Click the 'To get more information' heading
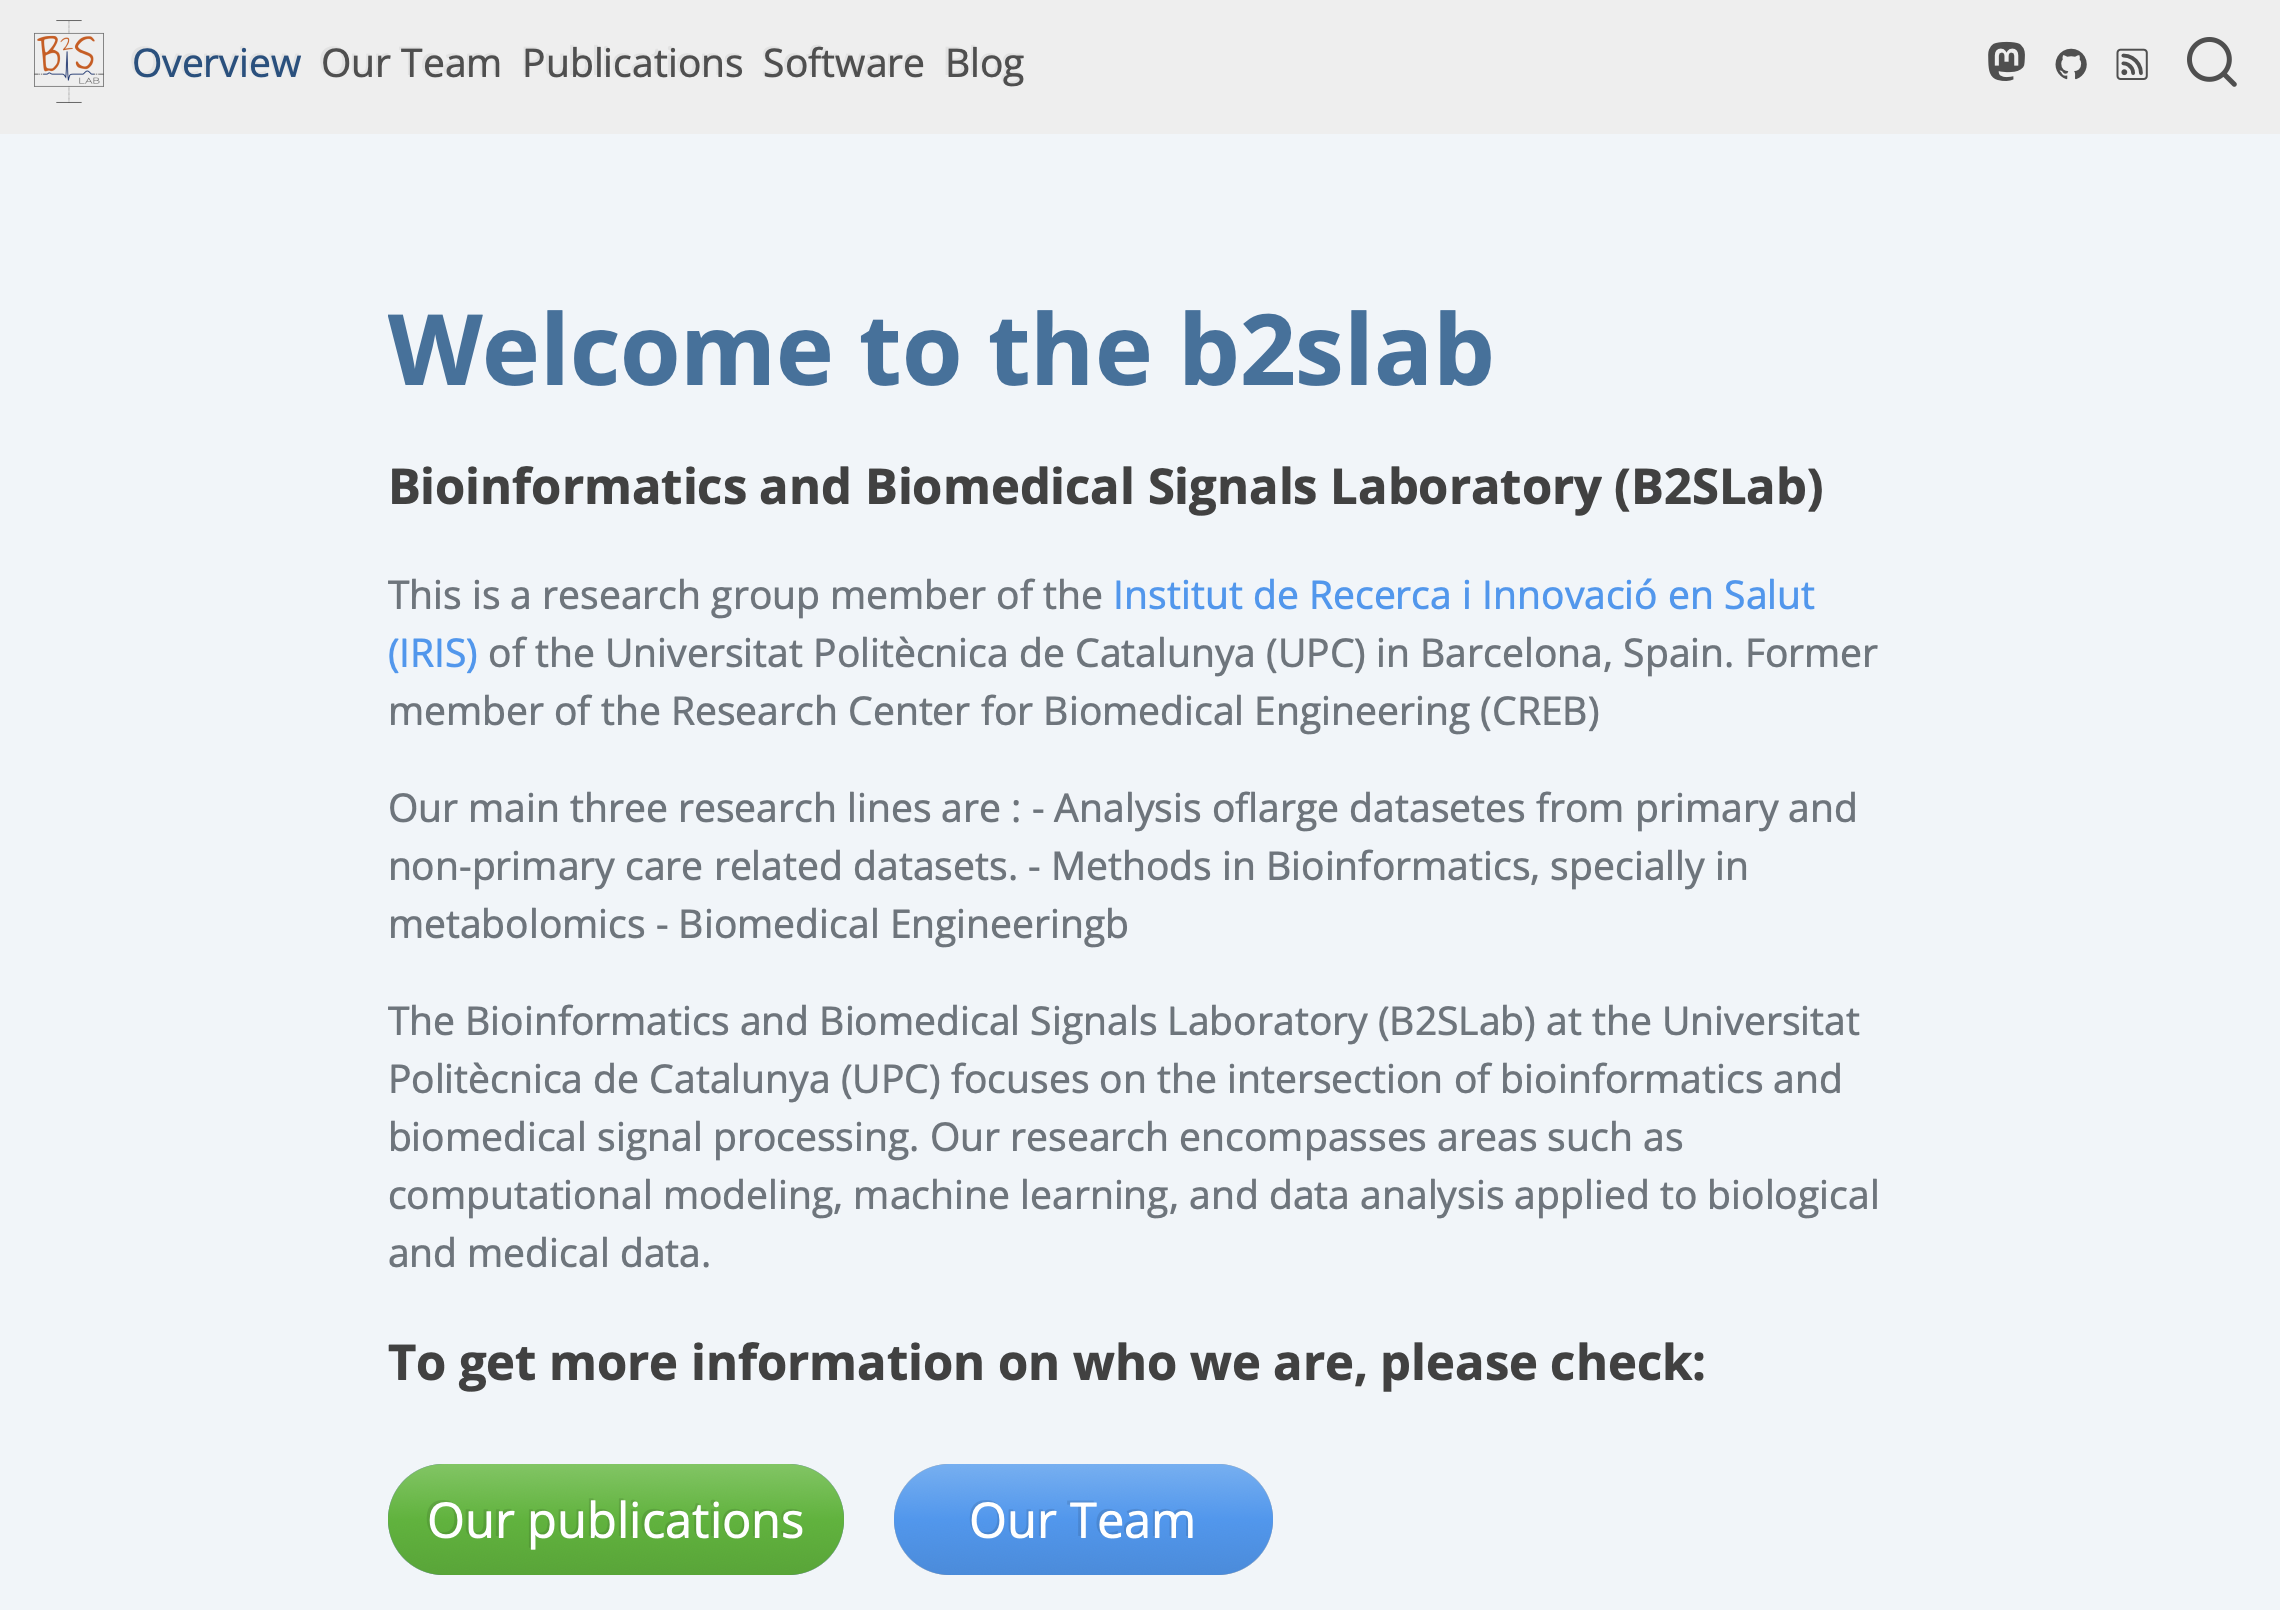 (x=1046, y=1362)
